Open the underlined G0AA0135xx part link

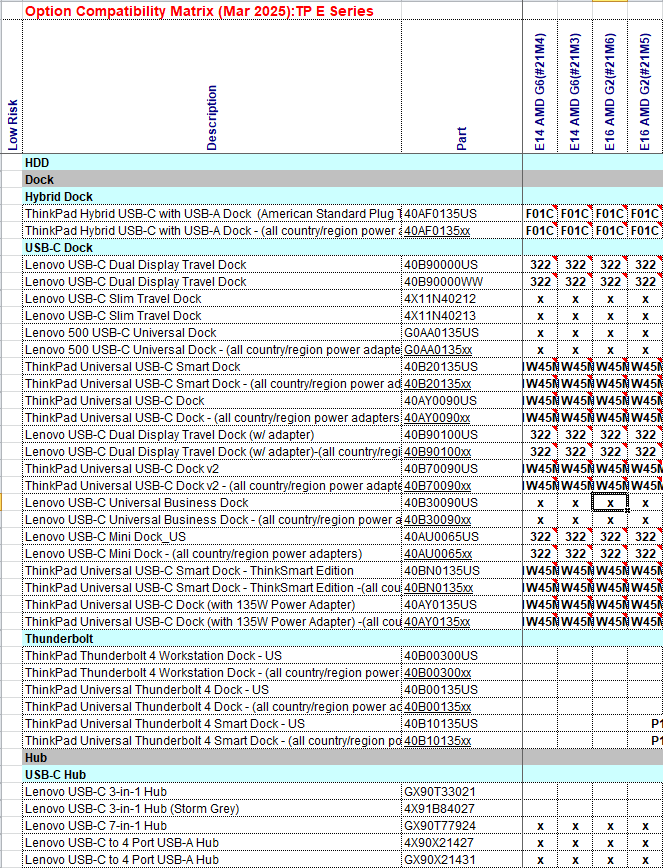pyautogui.click(x=438, y=350)
